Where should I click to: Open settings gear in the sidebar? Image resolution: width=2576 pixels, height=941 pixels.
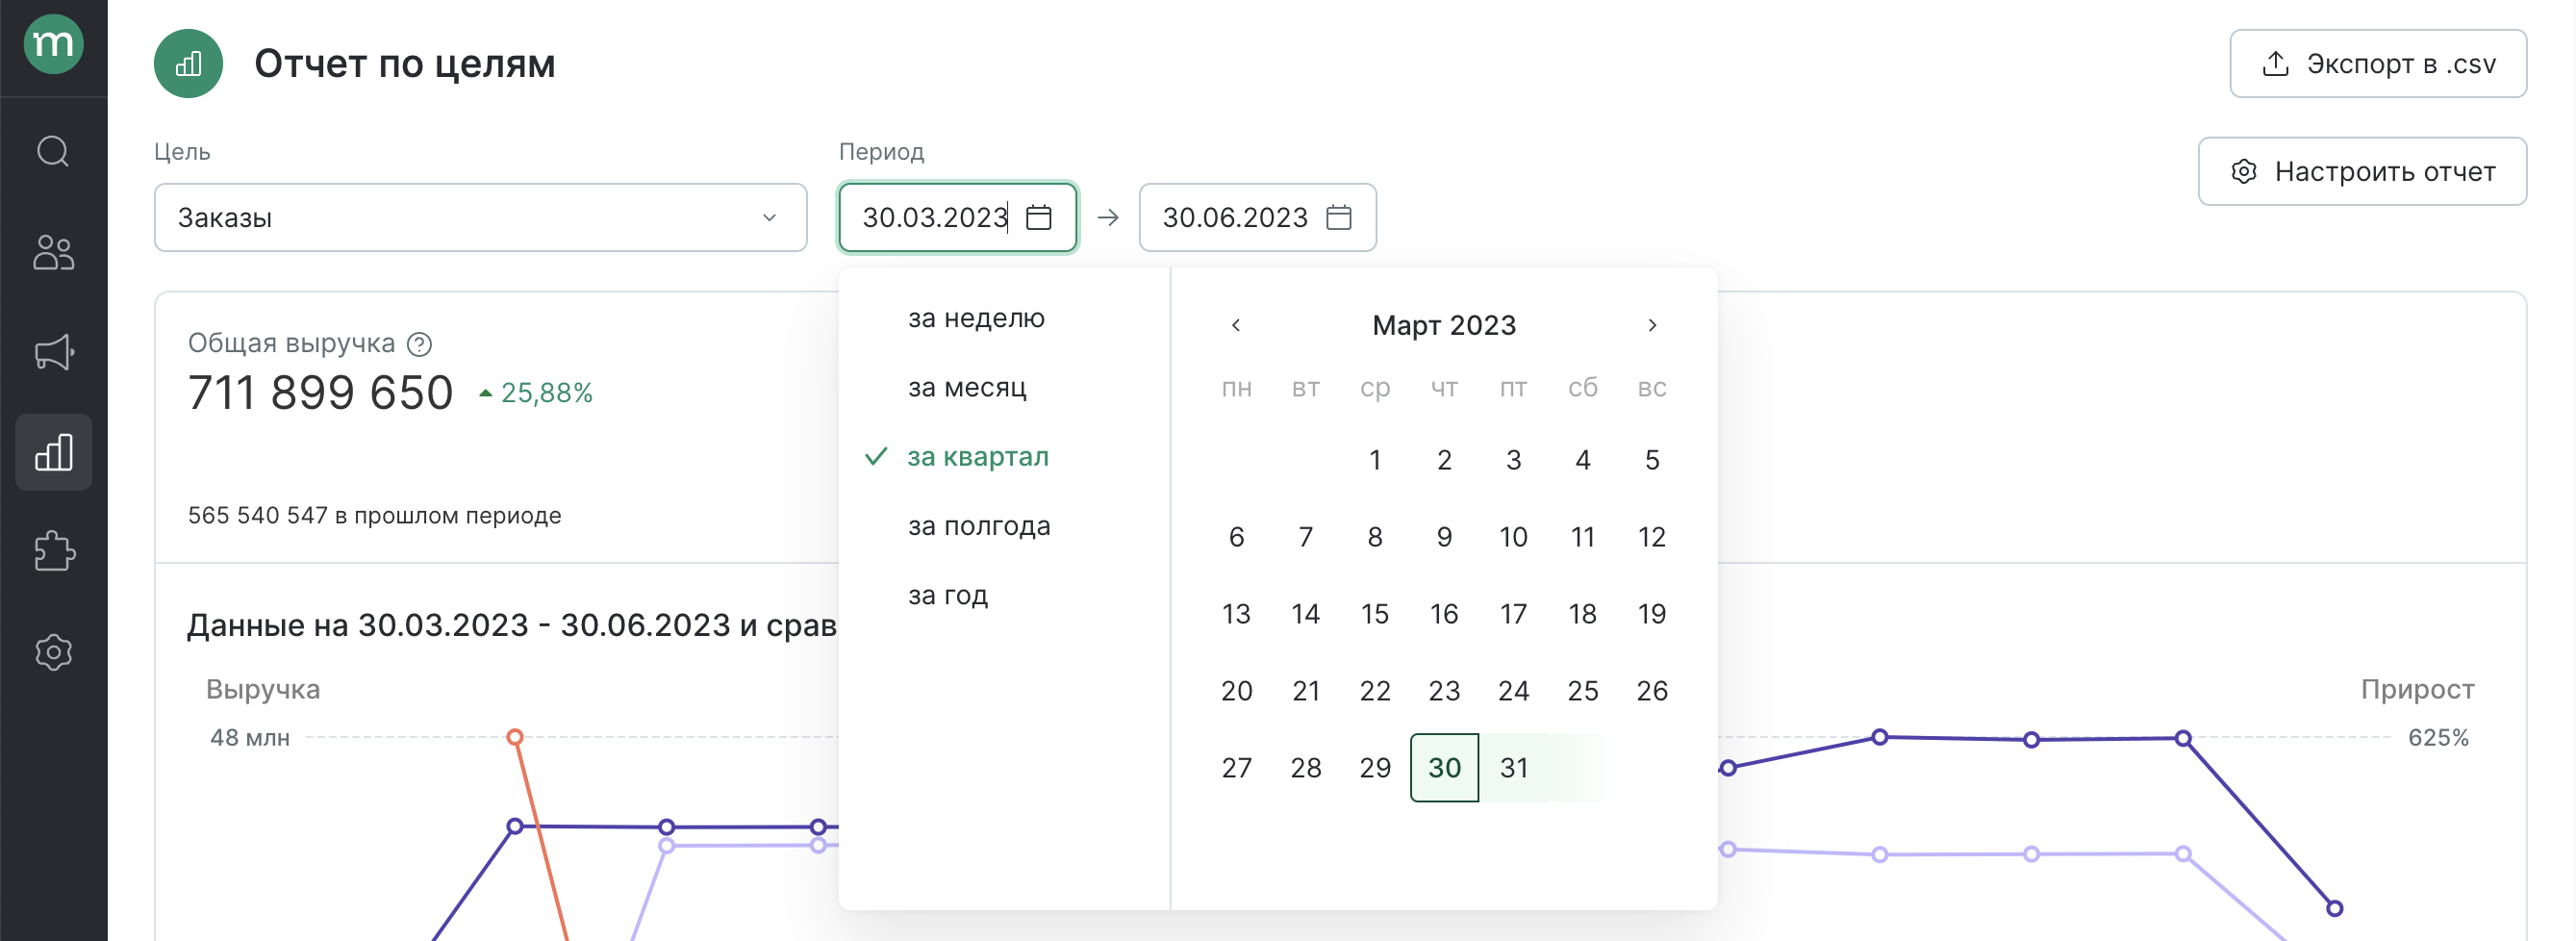tap(53, 652)
